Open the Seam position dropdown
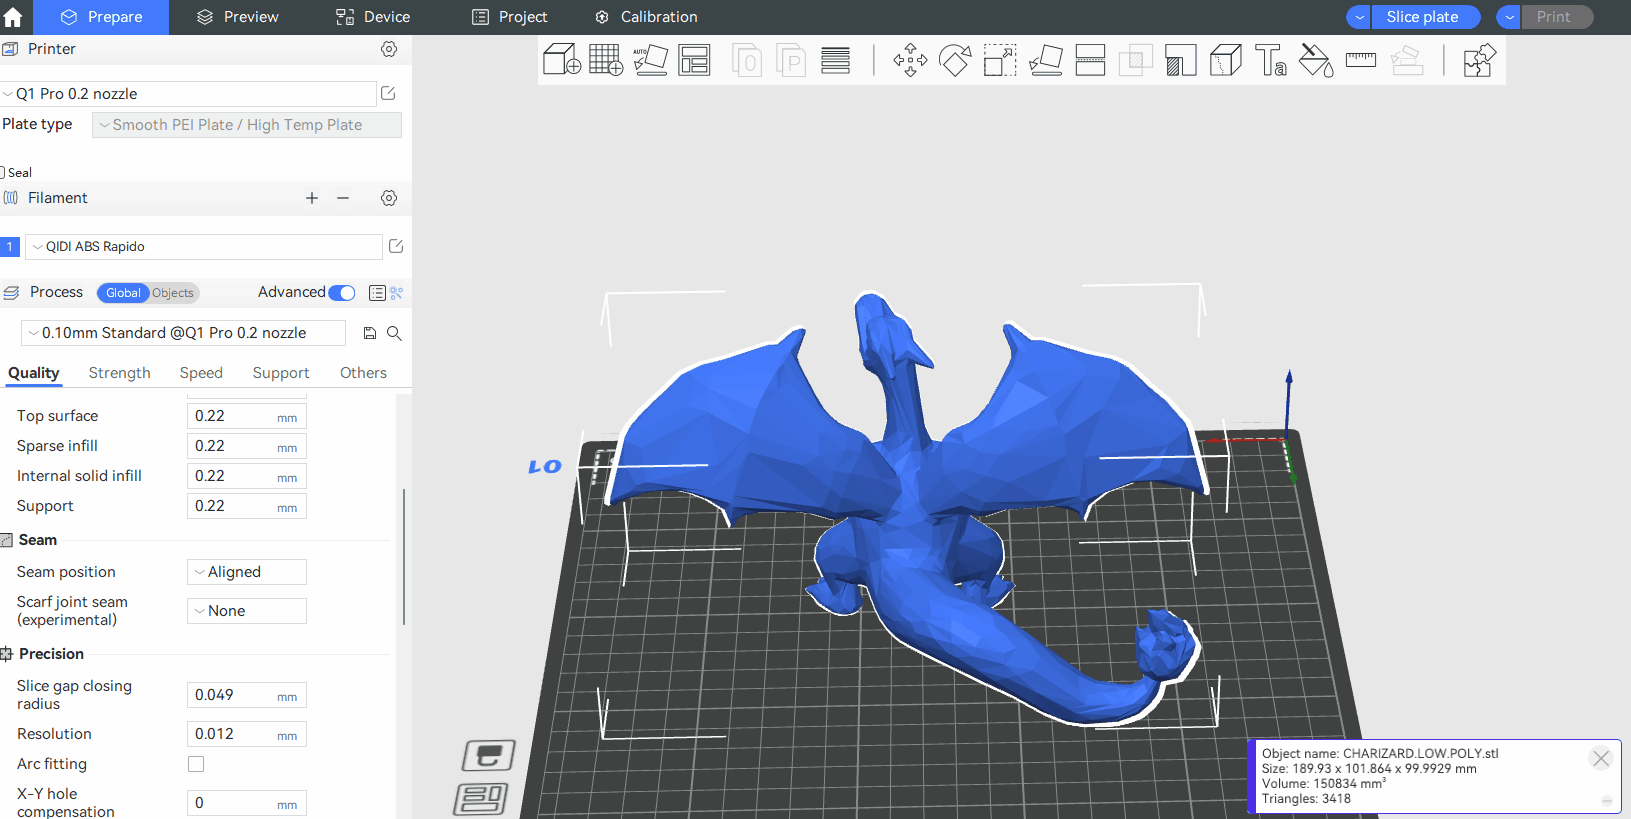1631x819 pixels. [246, 572]
